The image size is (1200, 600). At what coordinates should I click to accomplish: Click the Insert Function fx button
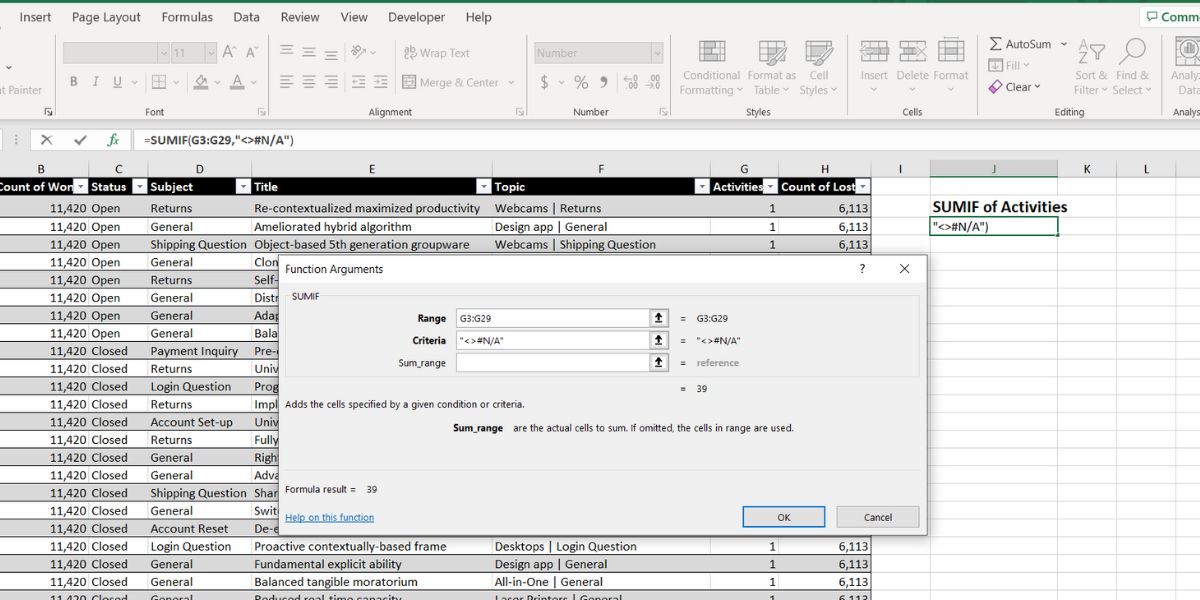[113, 140]
